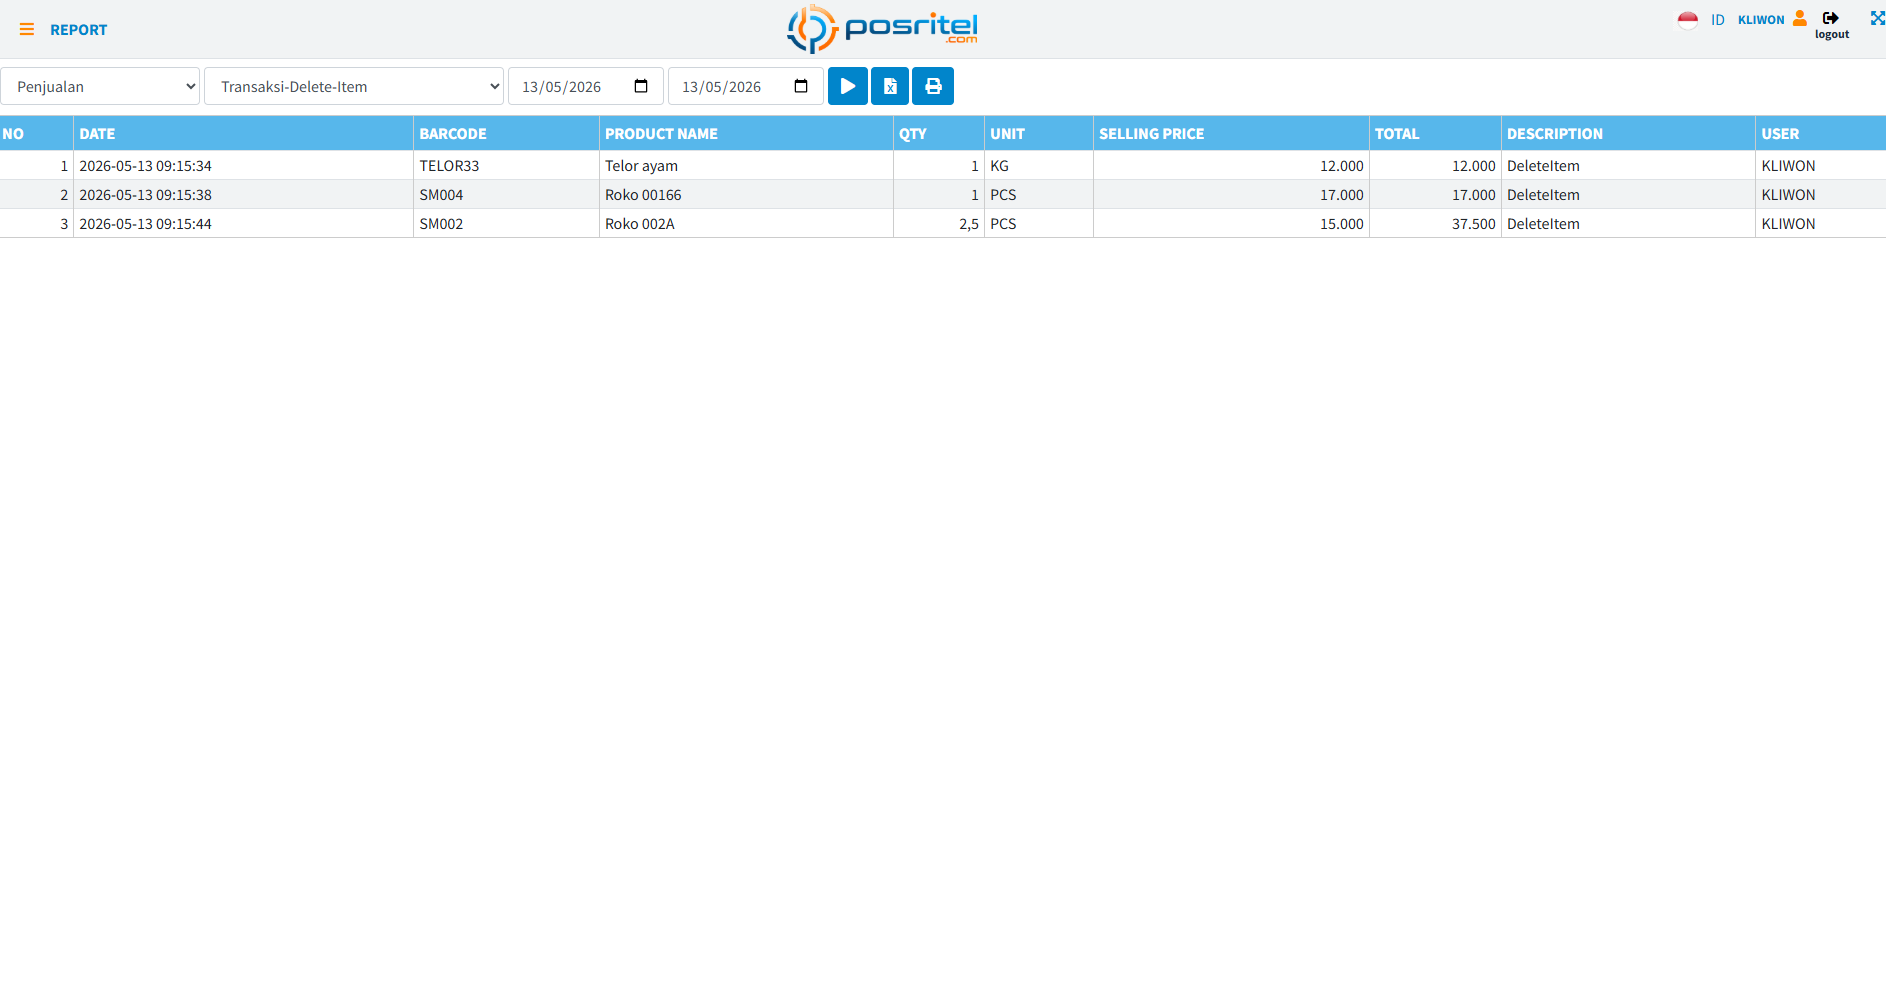
Task: Run report with play button
Action: tap(848, 86)
